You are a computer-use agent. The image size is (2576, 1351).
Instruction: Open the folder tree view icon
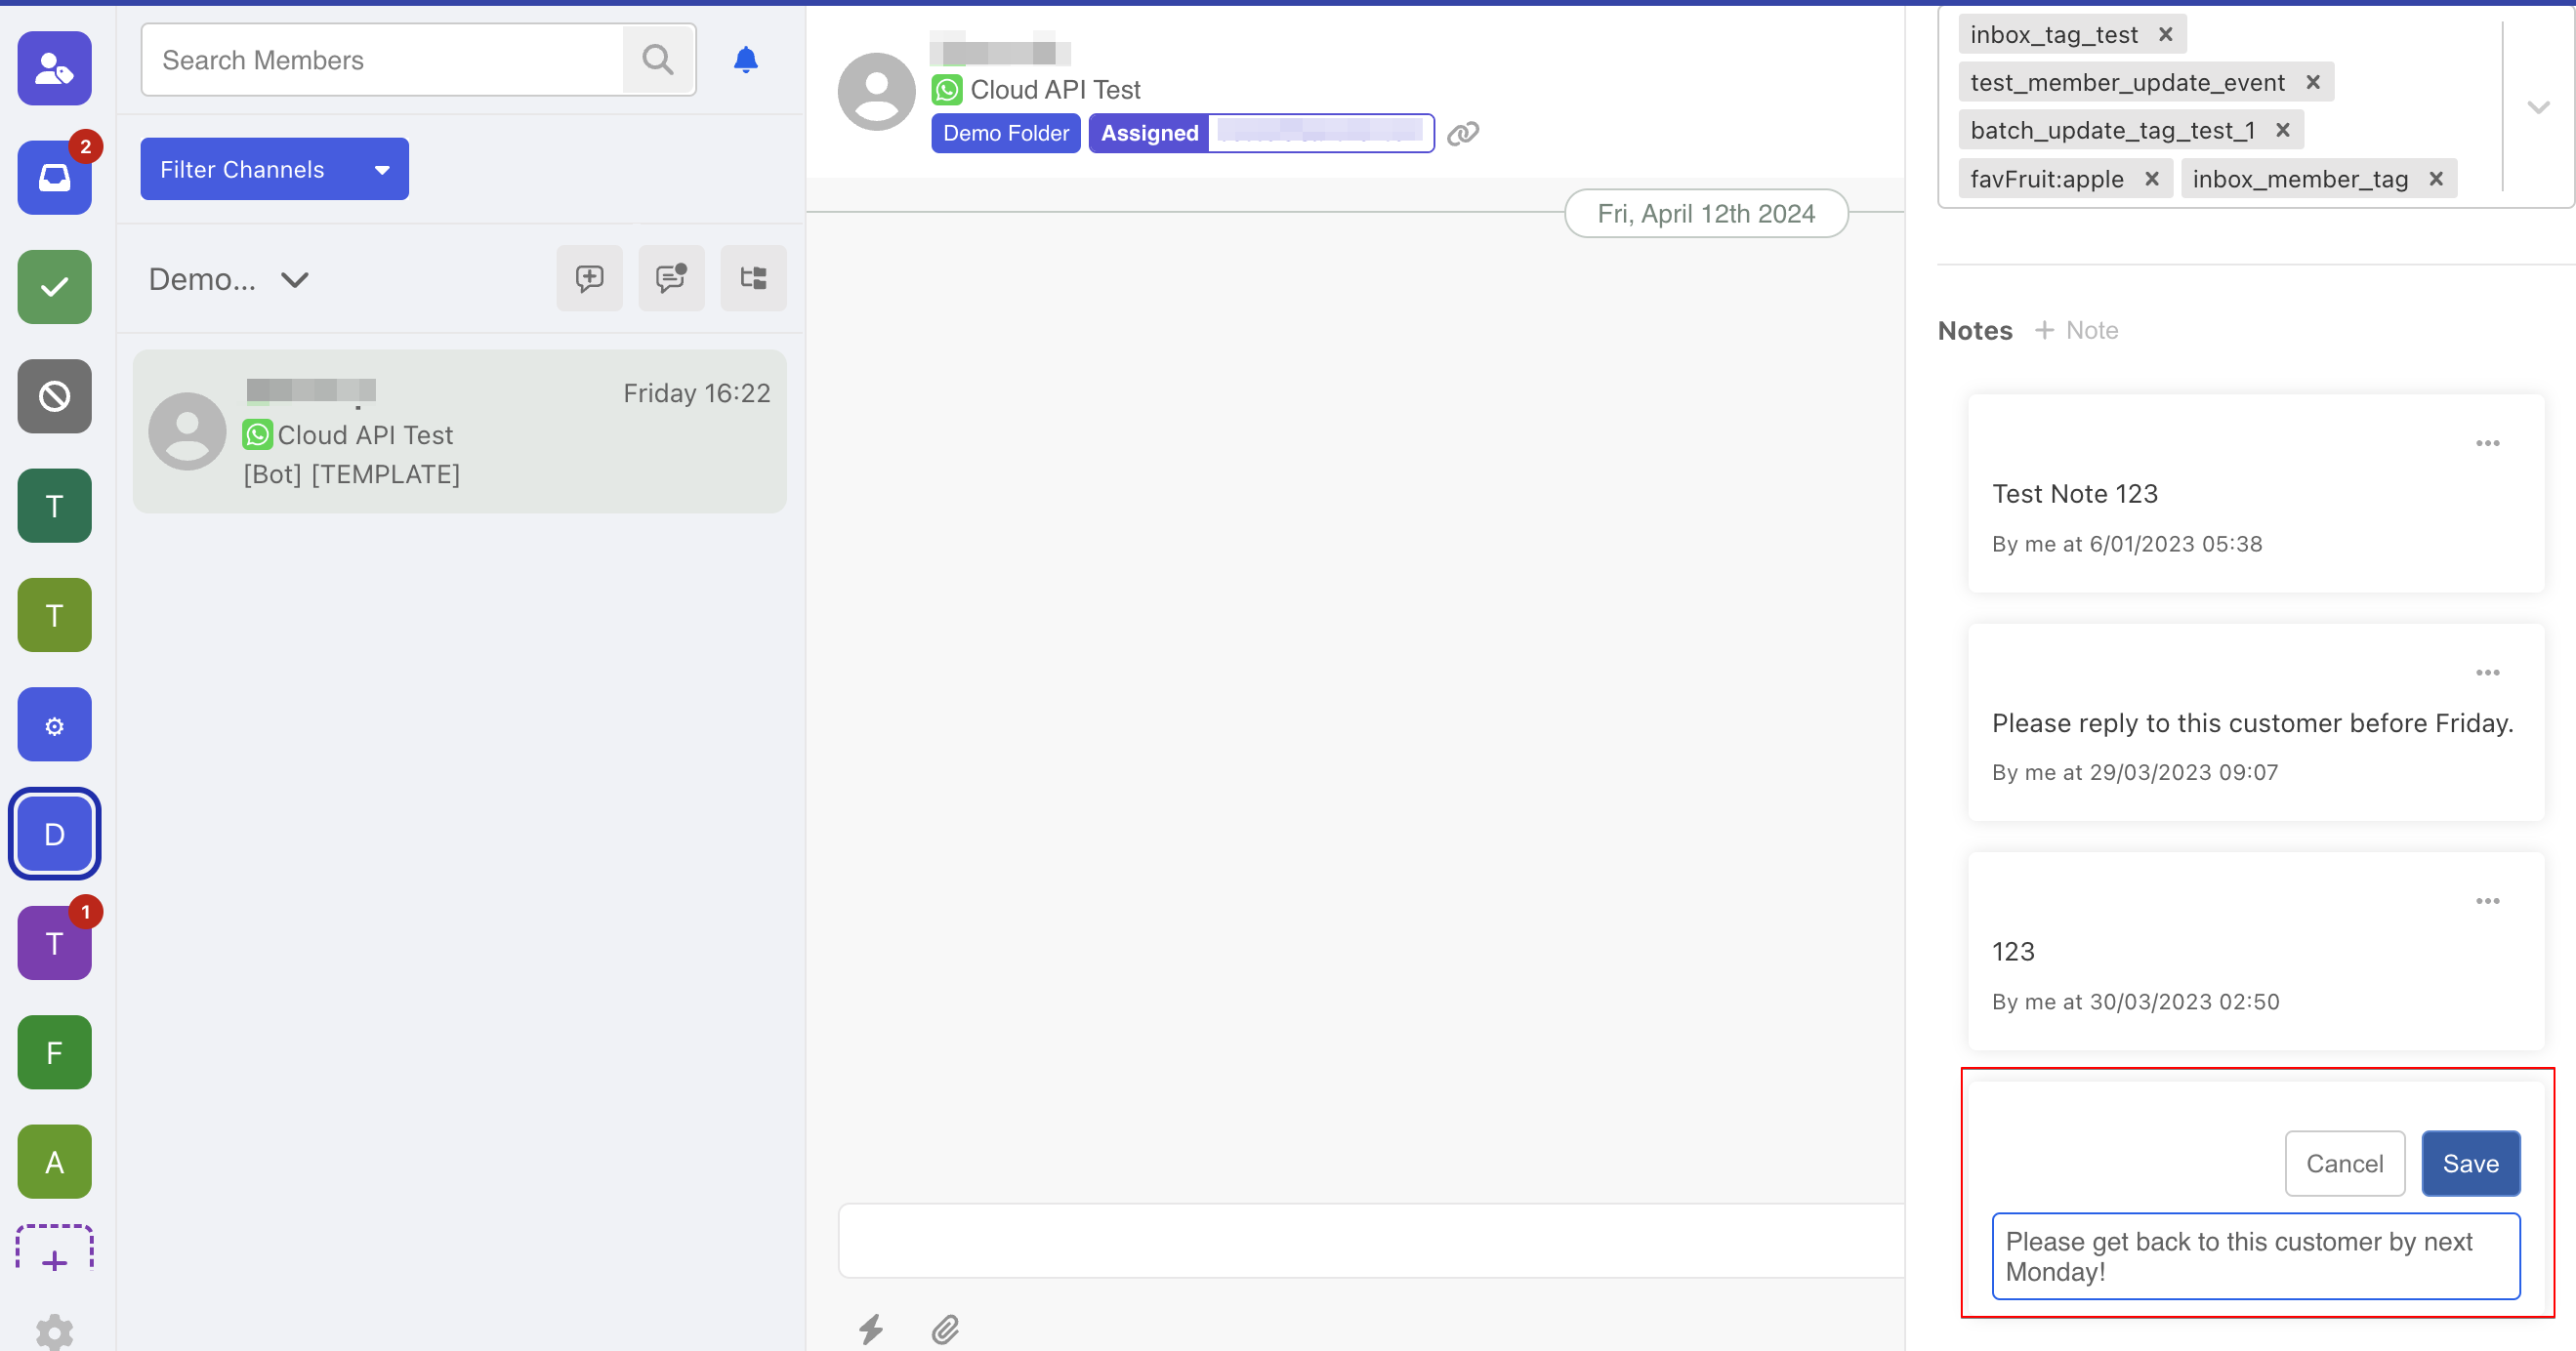tap(753, 278)
